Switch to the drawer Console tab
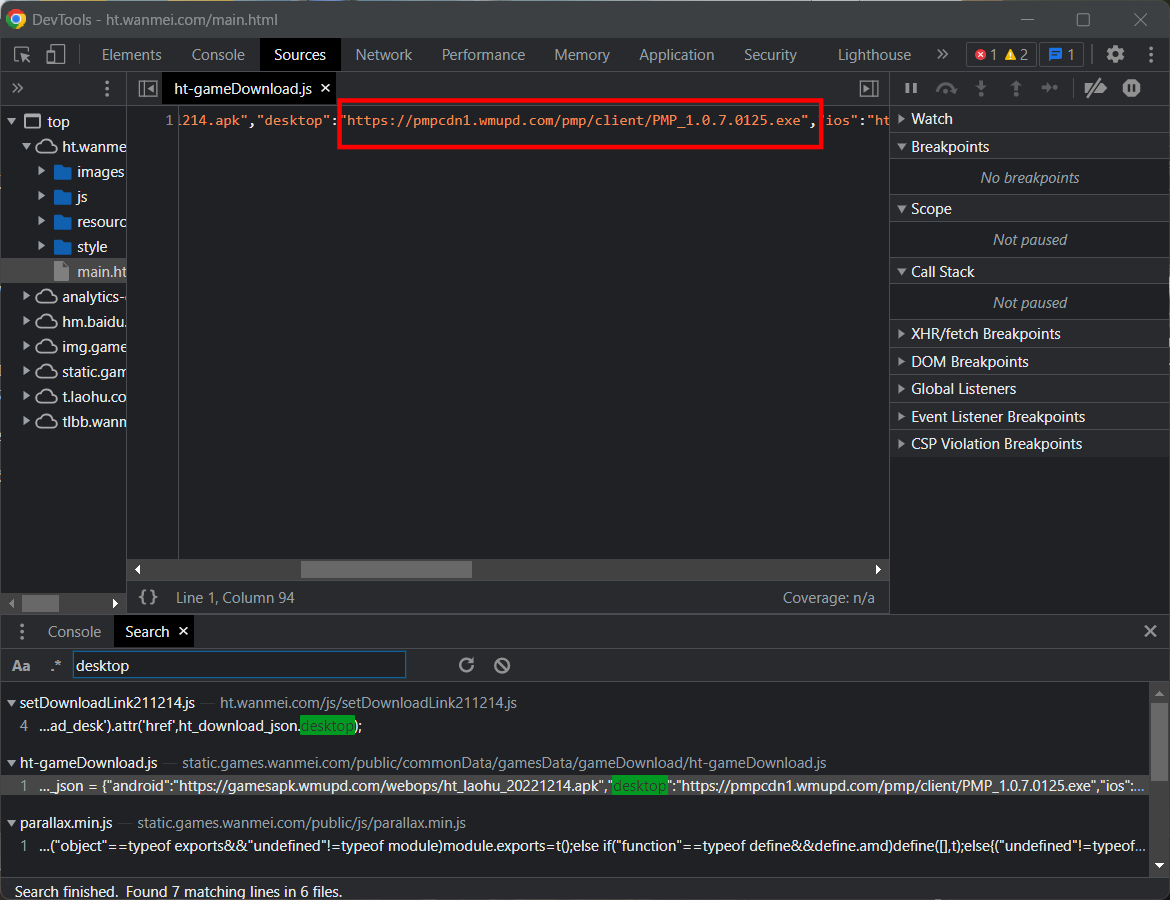1170x900 pixels. coord(74,631)
